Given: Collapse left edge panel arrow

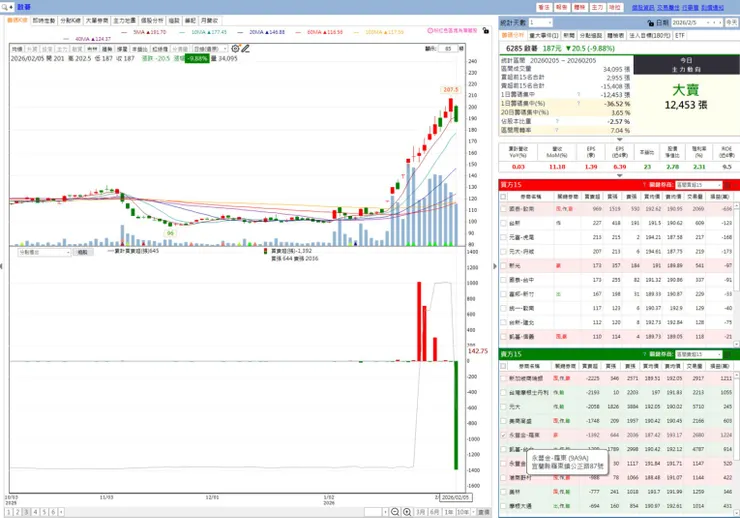Looking at the screenshot, I should pyautogui.click(x=1, y=266).
